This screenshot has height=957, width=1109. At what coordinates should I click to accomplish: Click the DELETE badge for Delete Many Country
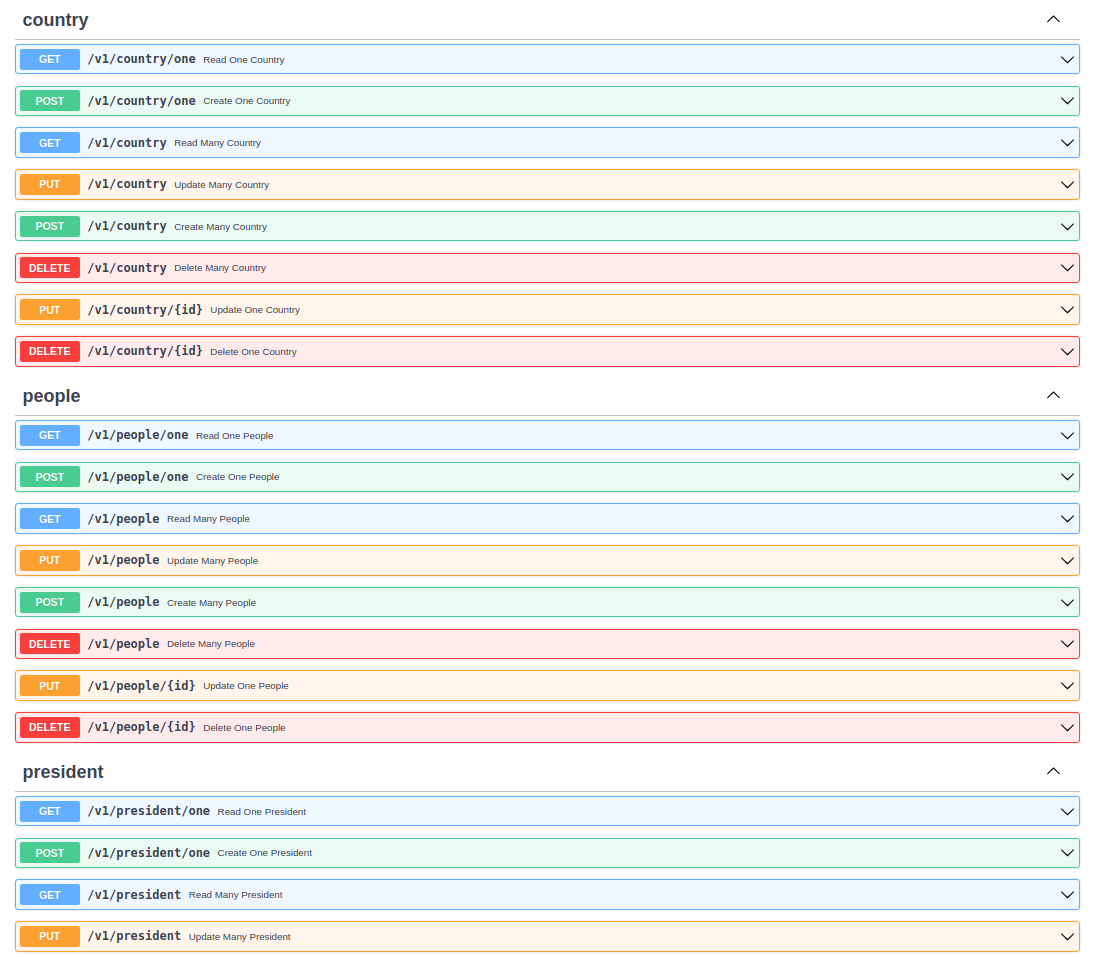coord(50,268)
